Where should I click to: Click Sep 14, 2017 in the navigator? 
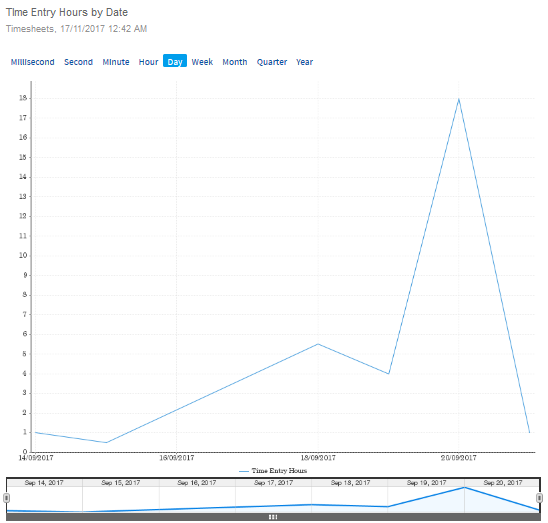click(x=44, y=482)
